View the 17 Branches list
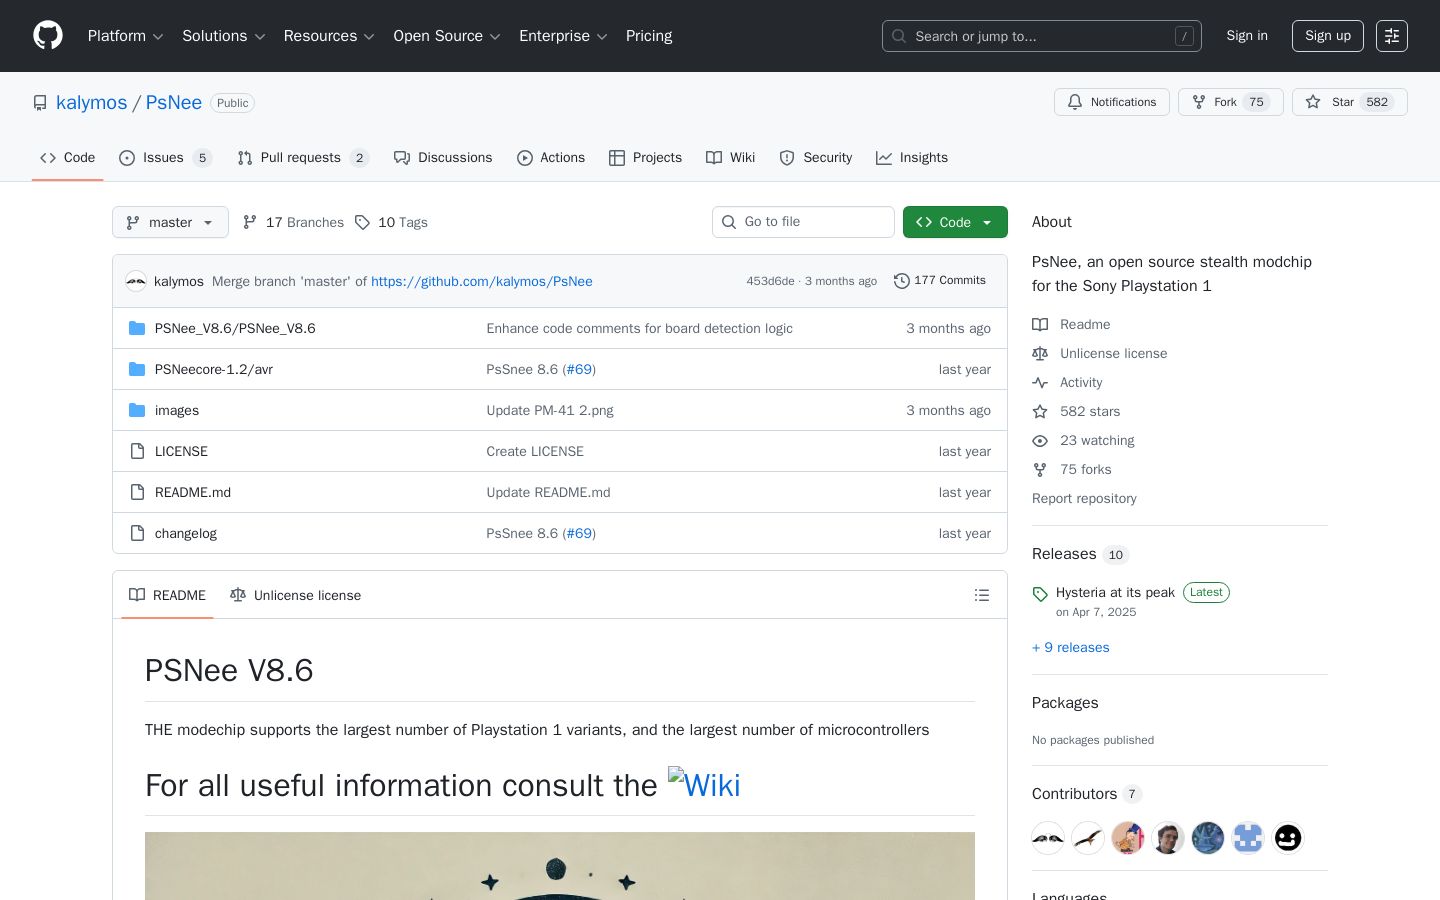This screenshot has height=900, width=1440. tap(293, 222)
